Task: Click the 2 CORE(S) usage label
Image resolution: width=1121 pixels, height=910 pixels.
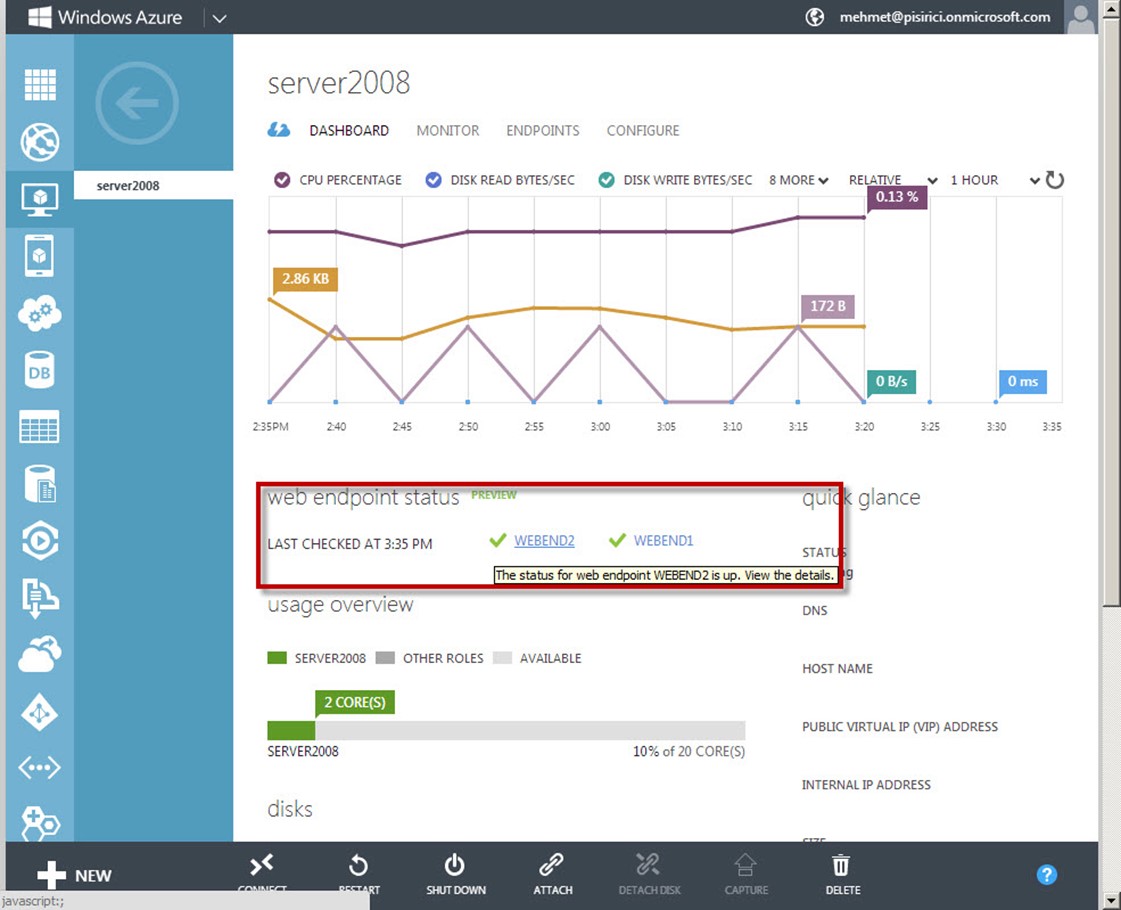Action: (355, 702)
